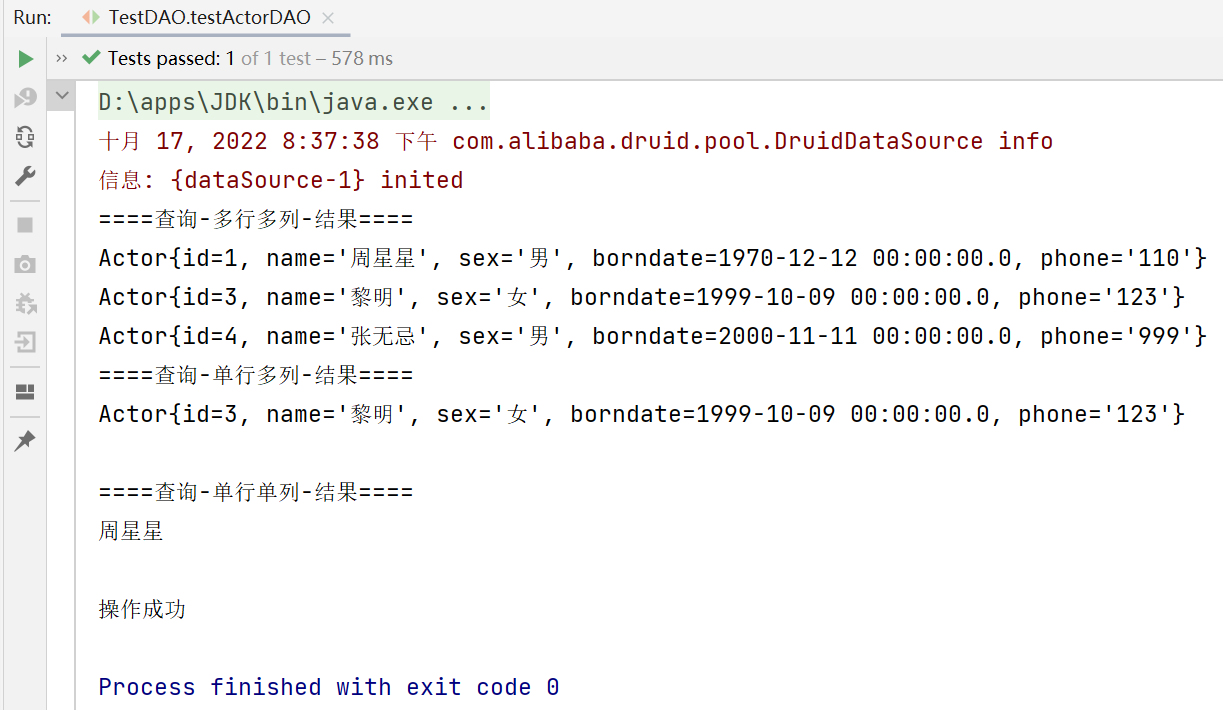Click the green Tests passed checkmark
1223x710 pixels.
pyautogui.click(x=92, y=58)
